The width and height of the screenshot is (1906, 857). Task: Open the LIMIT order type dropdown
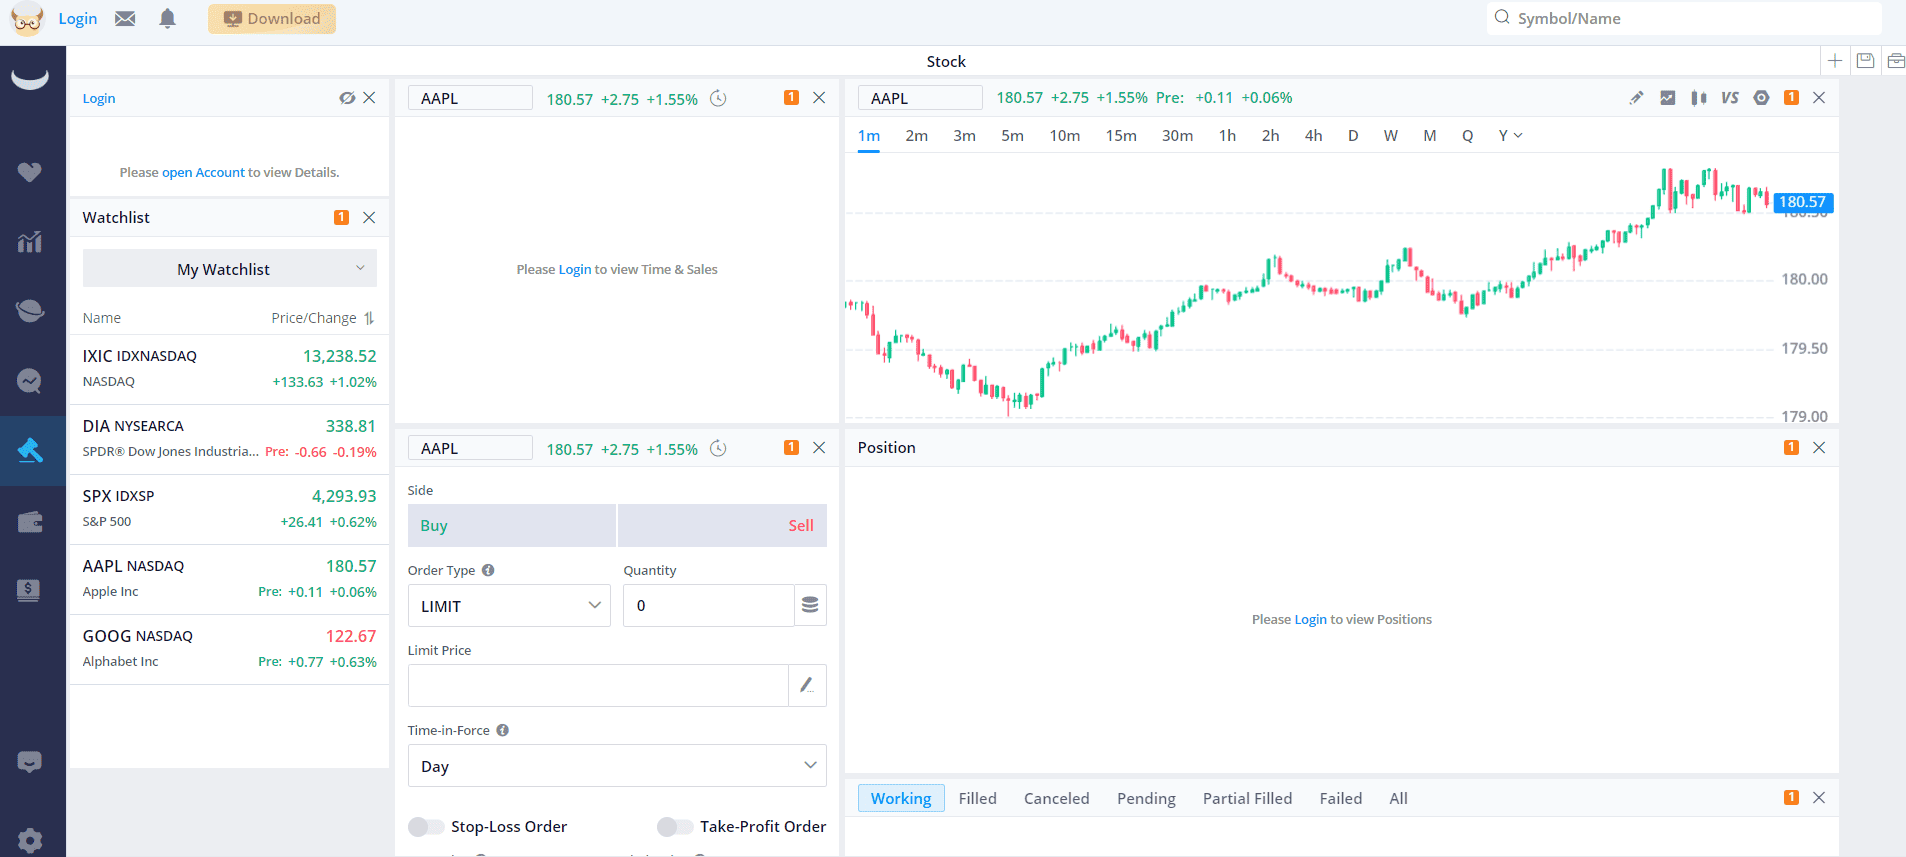(509, 606)
